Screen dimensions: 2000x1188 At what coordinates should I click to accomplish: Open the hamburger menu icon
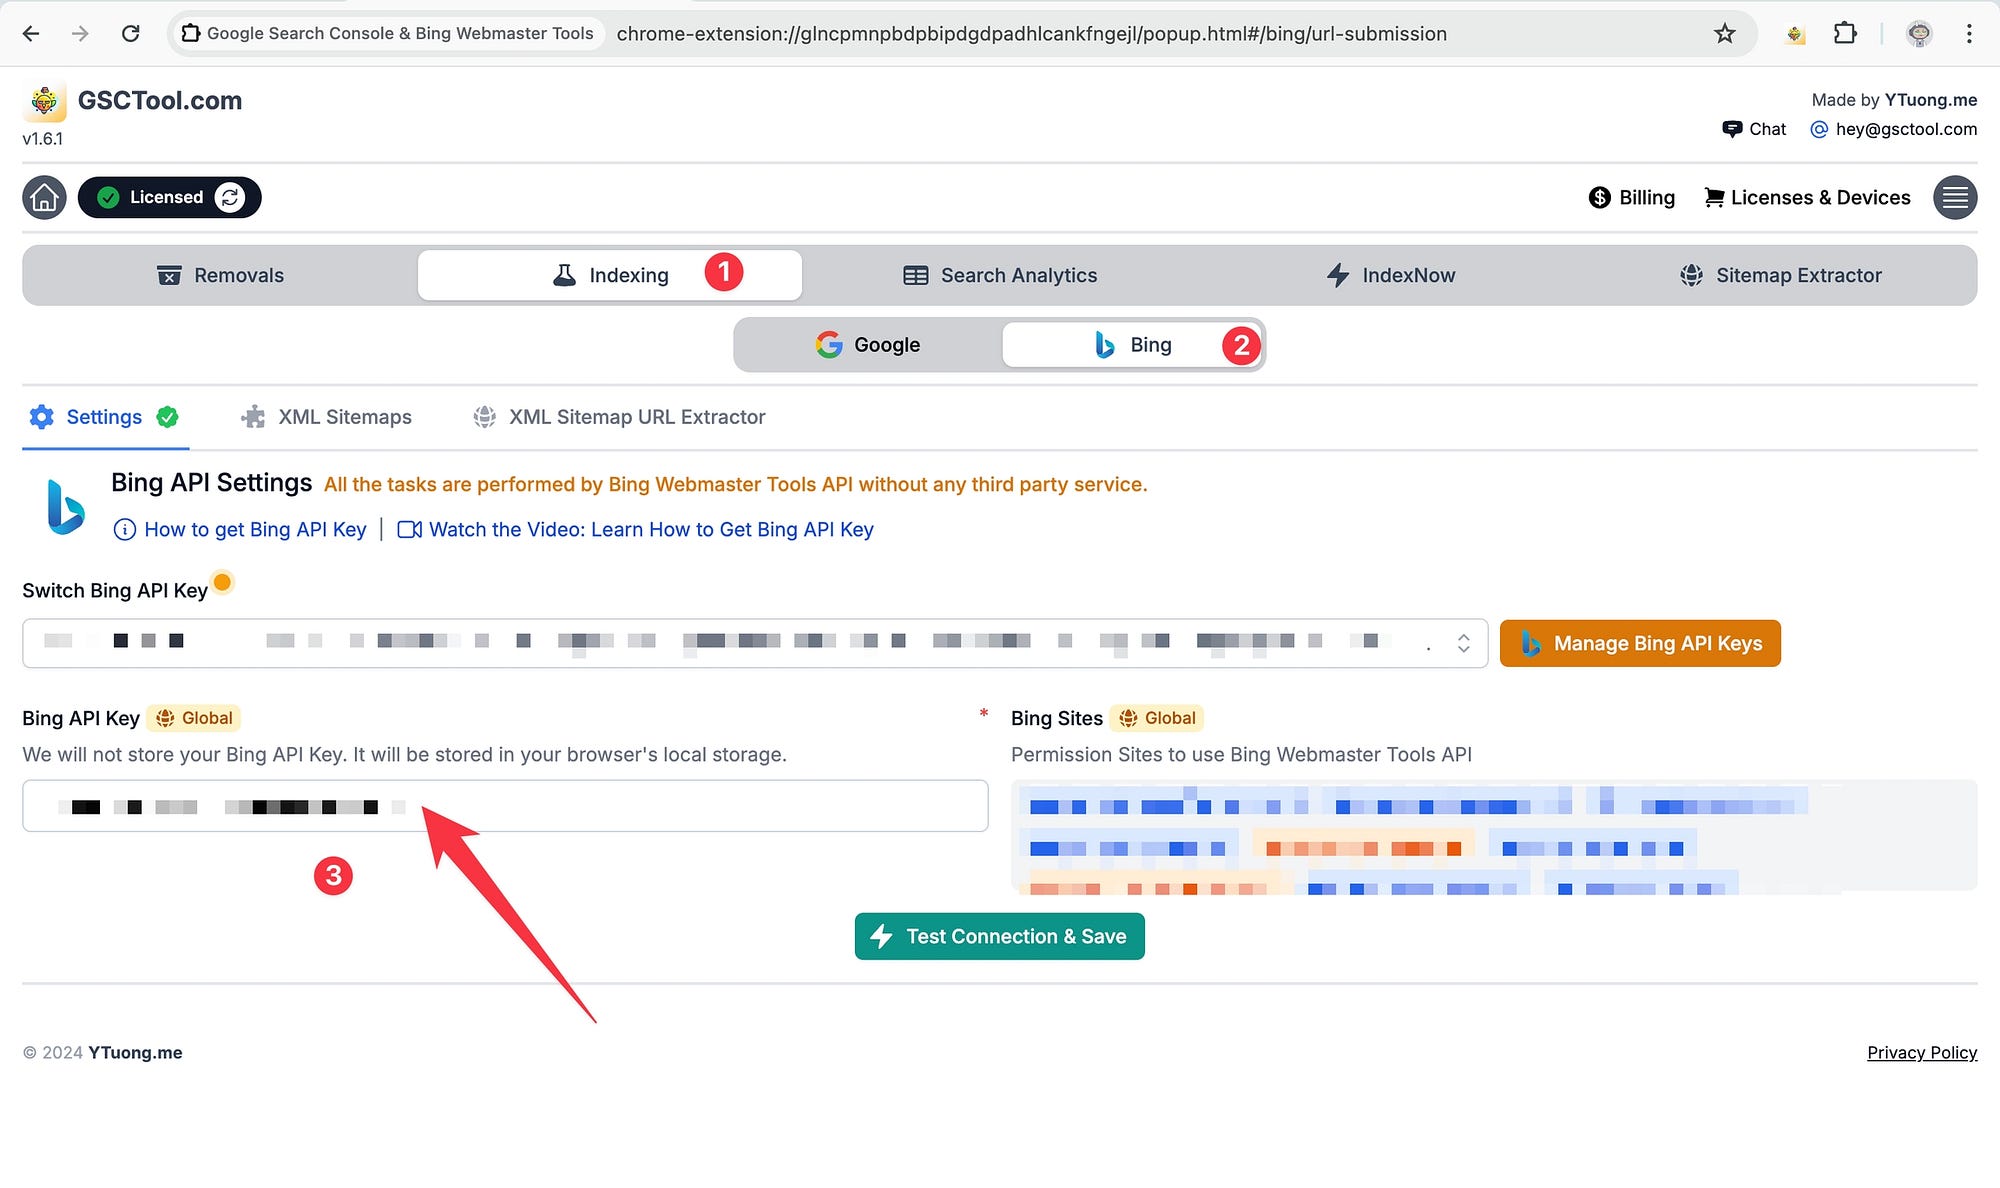click(x=1955, y=197)
